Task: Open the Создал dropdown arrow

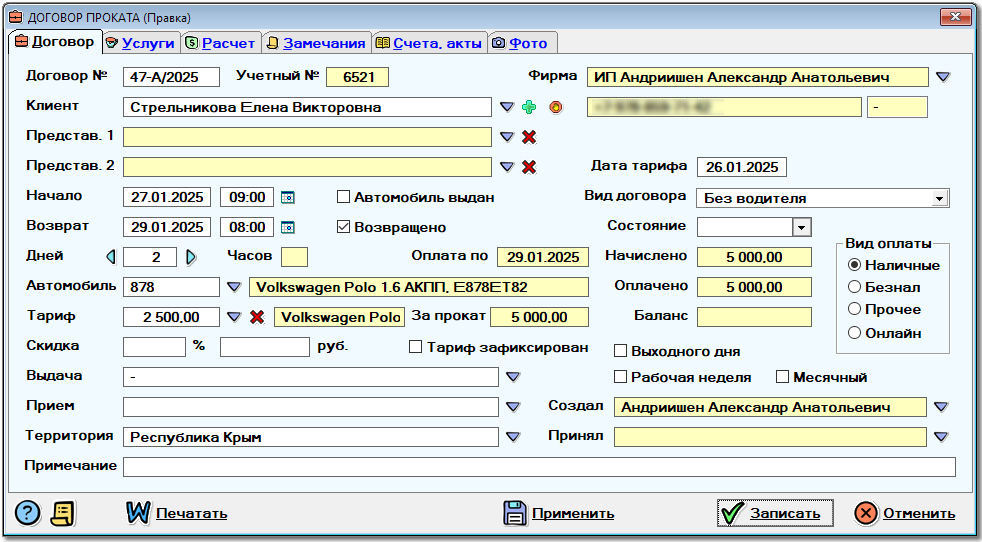Action: click(x=941, y=407)
